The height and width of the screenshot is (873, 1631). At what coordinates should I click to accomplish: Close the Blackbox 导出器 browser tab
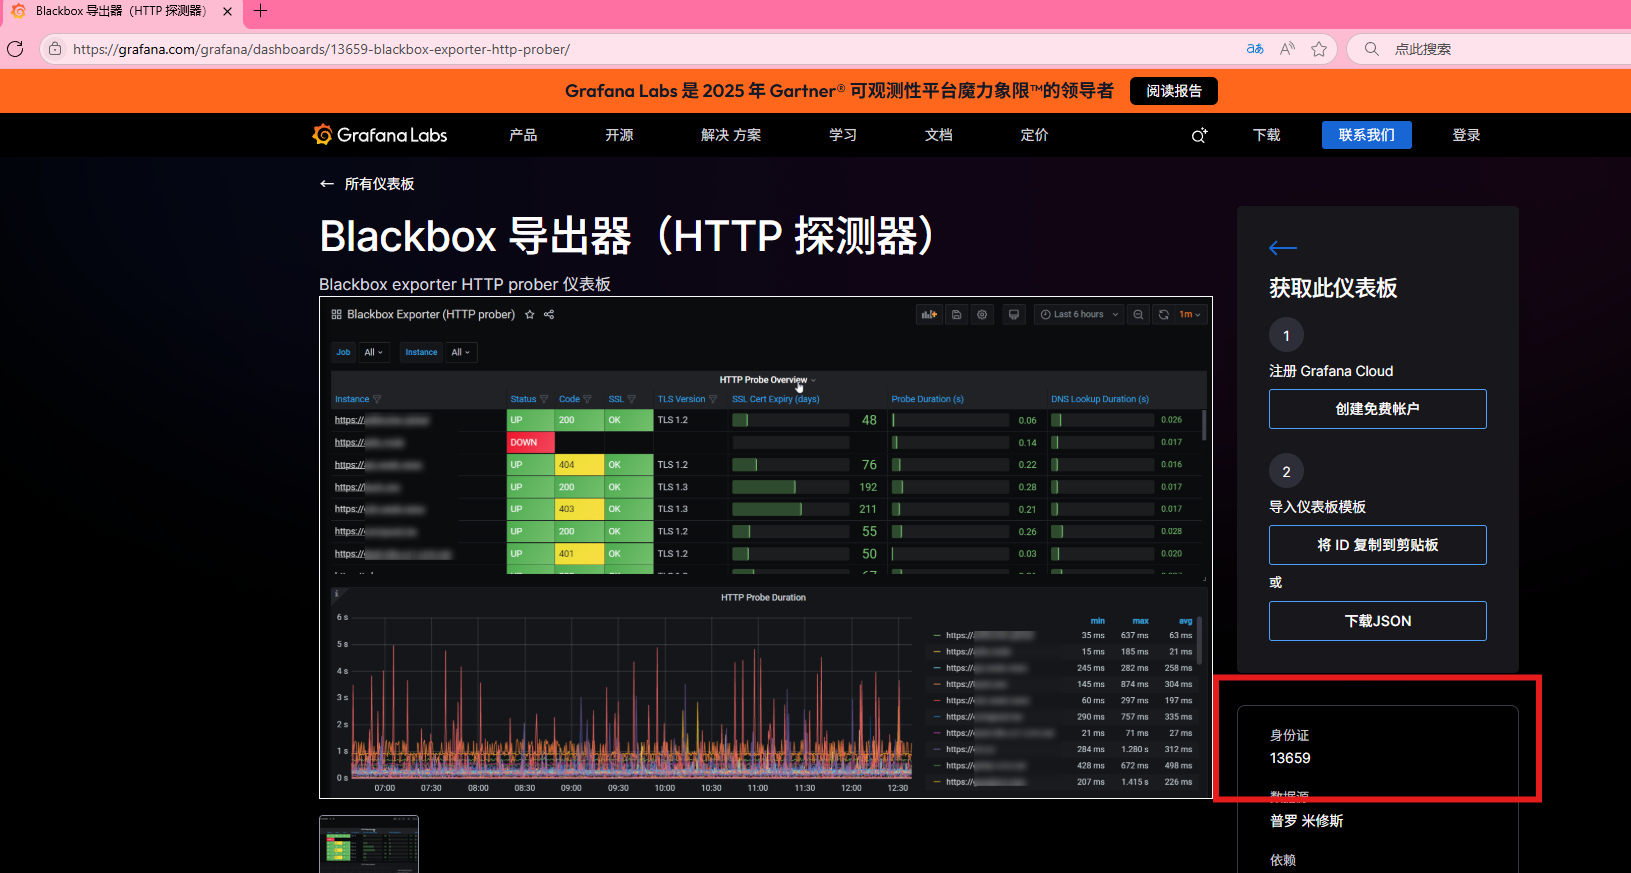[227, 11]
